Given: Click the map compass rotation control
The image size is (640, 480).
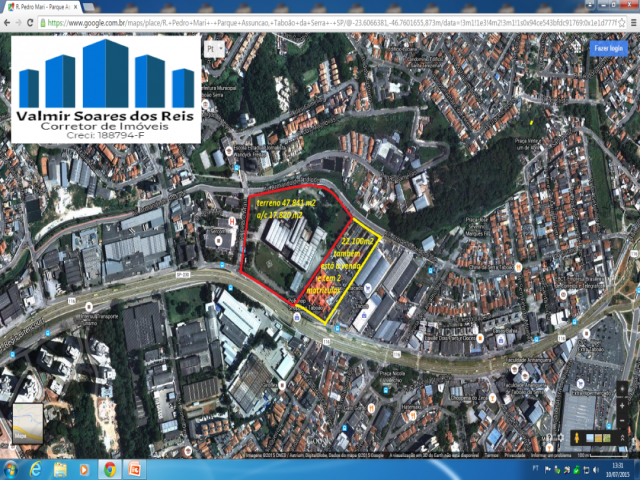Looking at the screenshot, I should tap(622, 389).
